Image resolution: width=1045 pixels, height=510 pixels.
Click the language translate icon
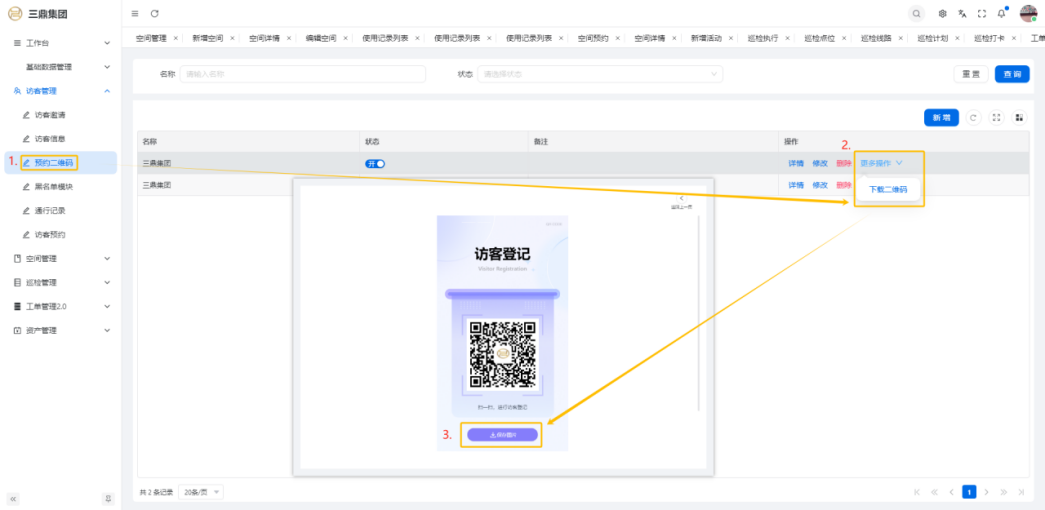(962, 13)
